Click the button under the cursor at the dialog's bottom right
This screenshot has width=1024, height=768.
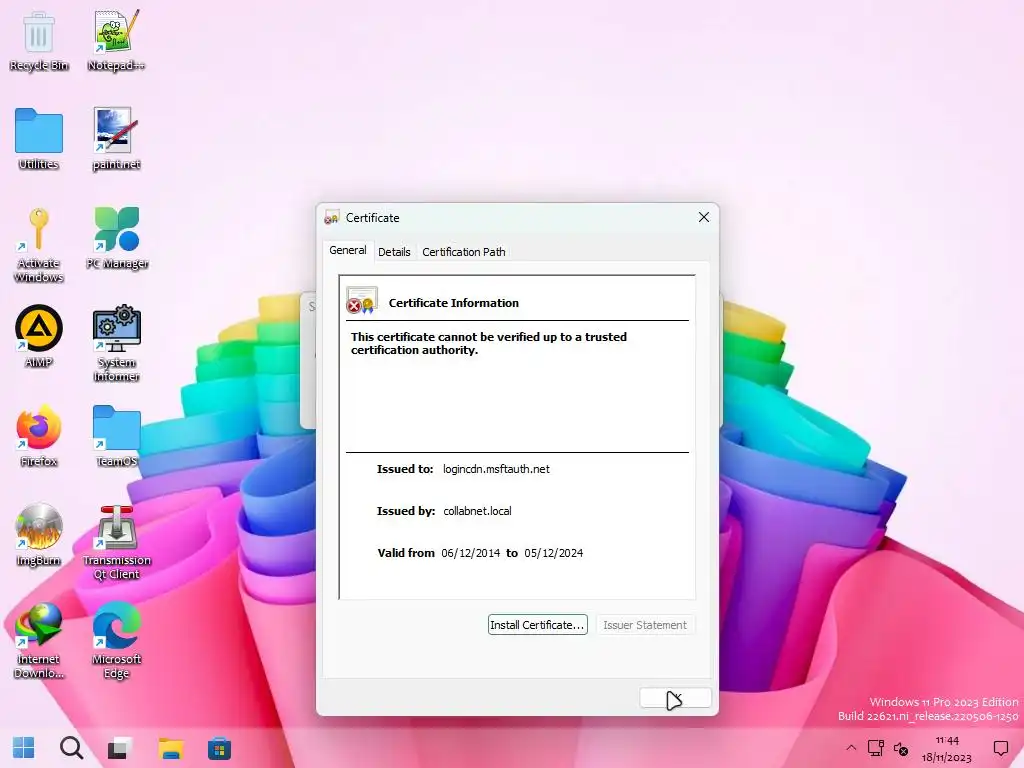click(675, 697)
